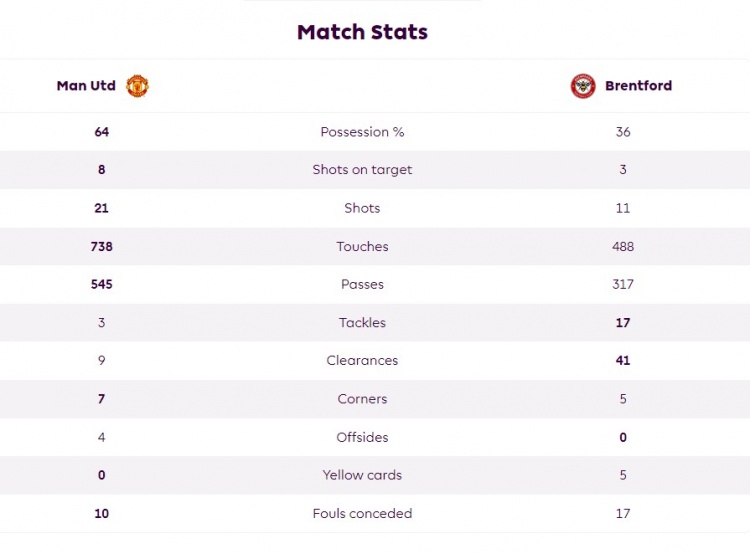The image size is (750, 554).
Task: Select Man Utd's 545 passes value
Action: (x=101, y=284)
